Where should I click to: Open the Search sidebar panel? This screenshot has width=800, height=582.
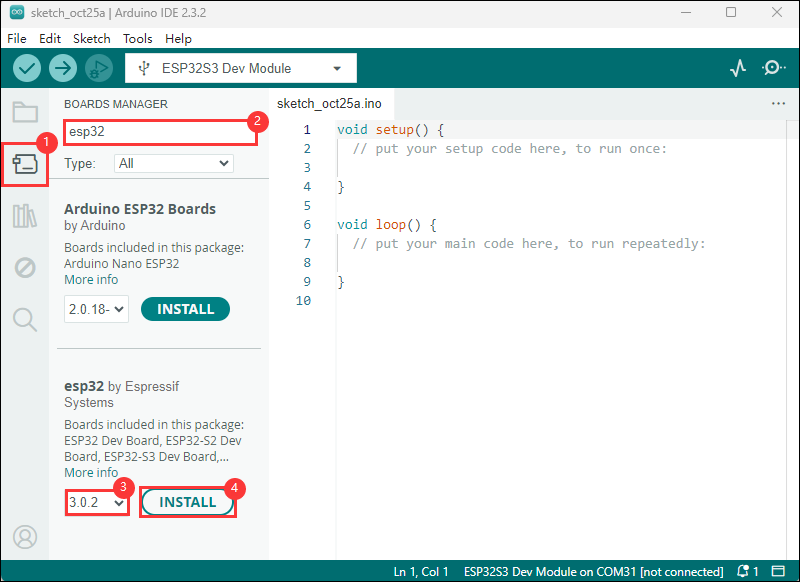25,320
